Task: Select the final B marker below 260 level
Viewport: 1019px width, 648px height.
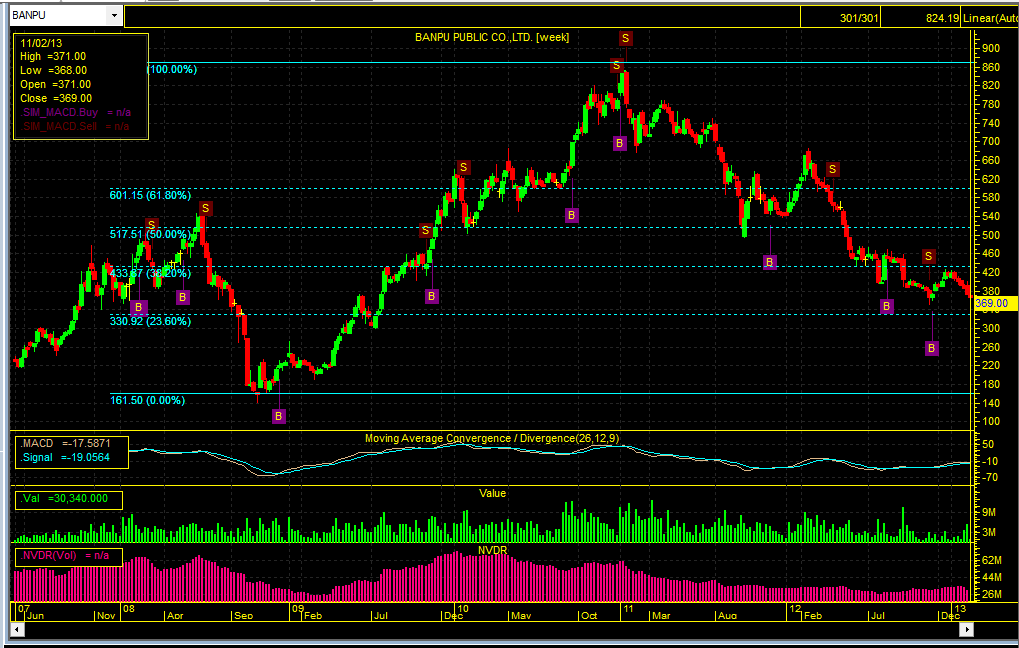Action: [931, 349]
